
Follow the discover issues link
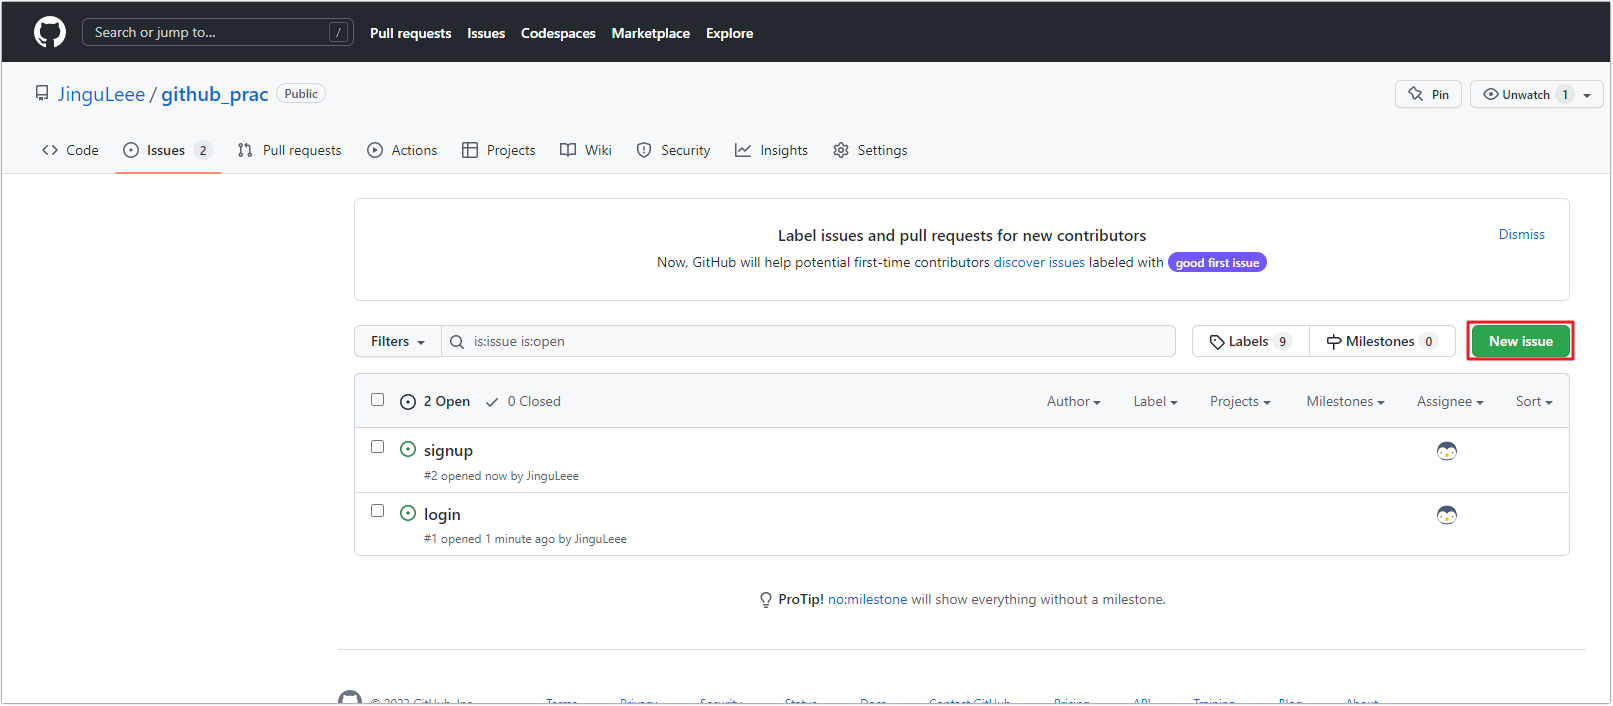1039,262
